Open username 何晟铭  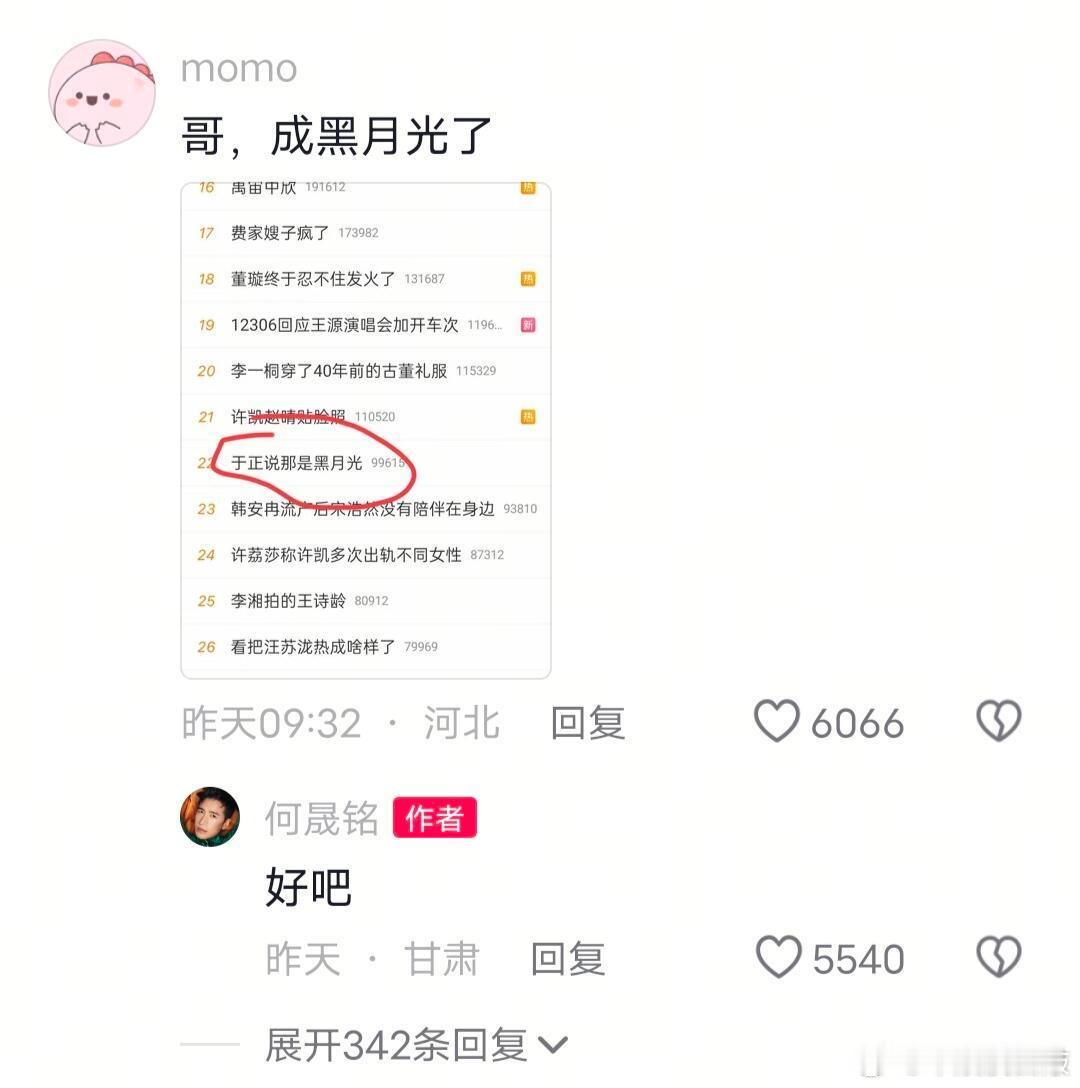click(x=321, y=817)
